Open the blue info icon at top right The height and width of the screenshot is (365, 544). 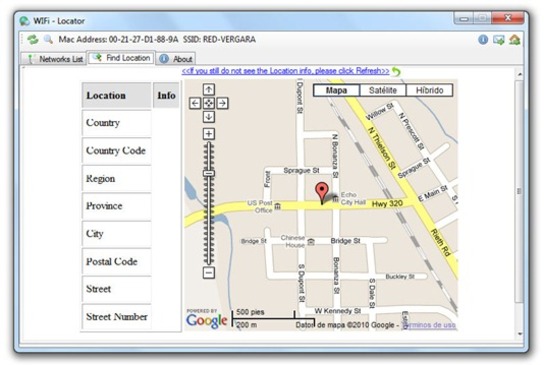483,40
